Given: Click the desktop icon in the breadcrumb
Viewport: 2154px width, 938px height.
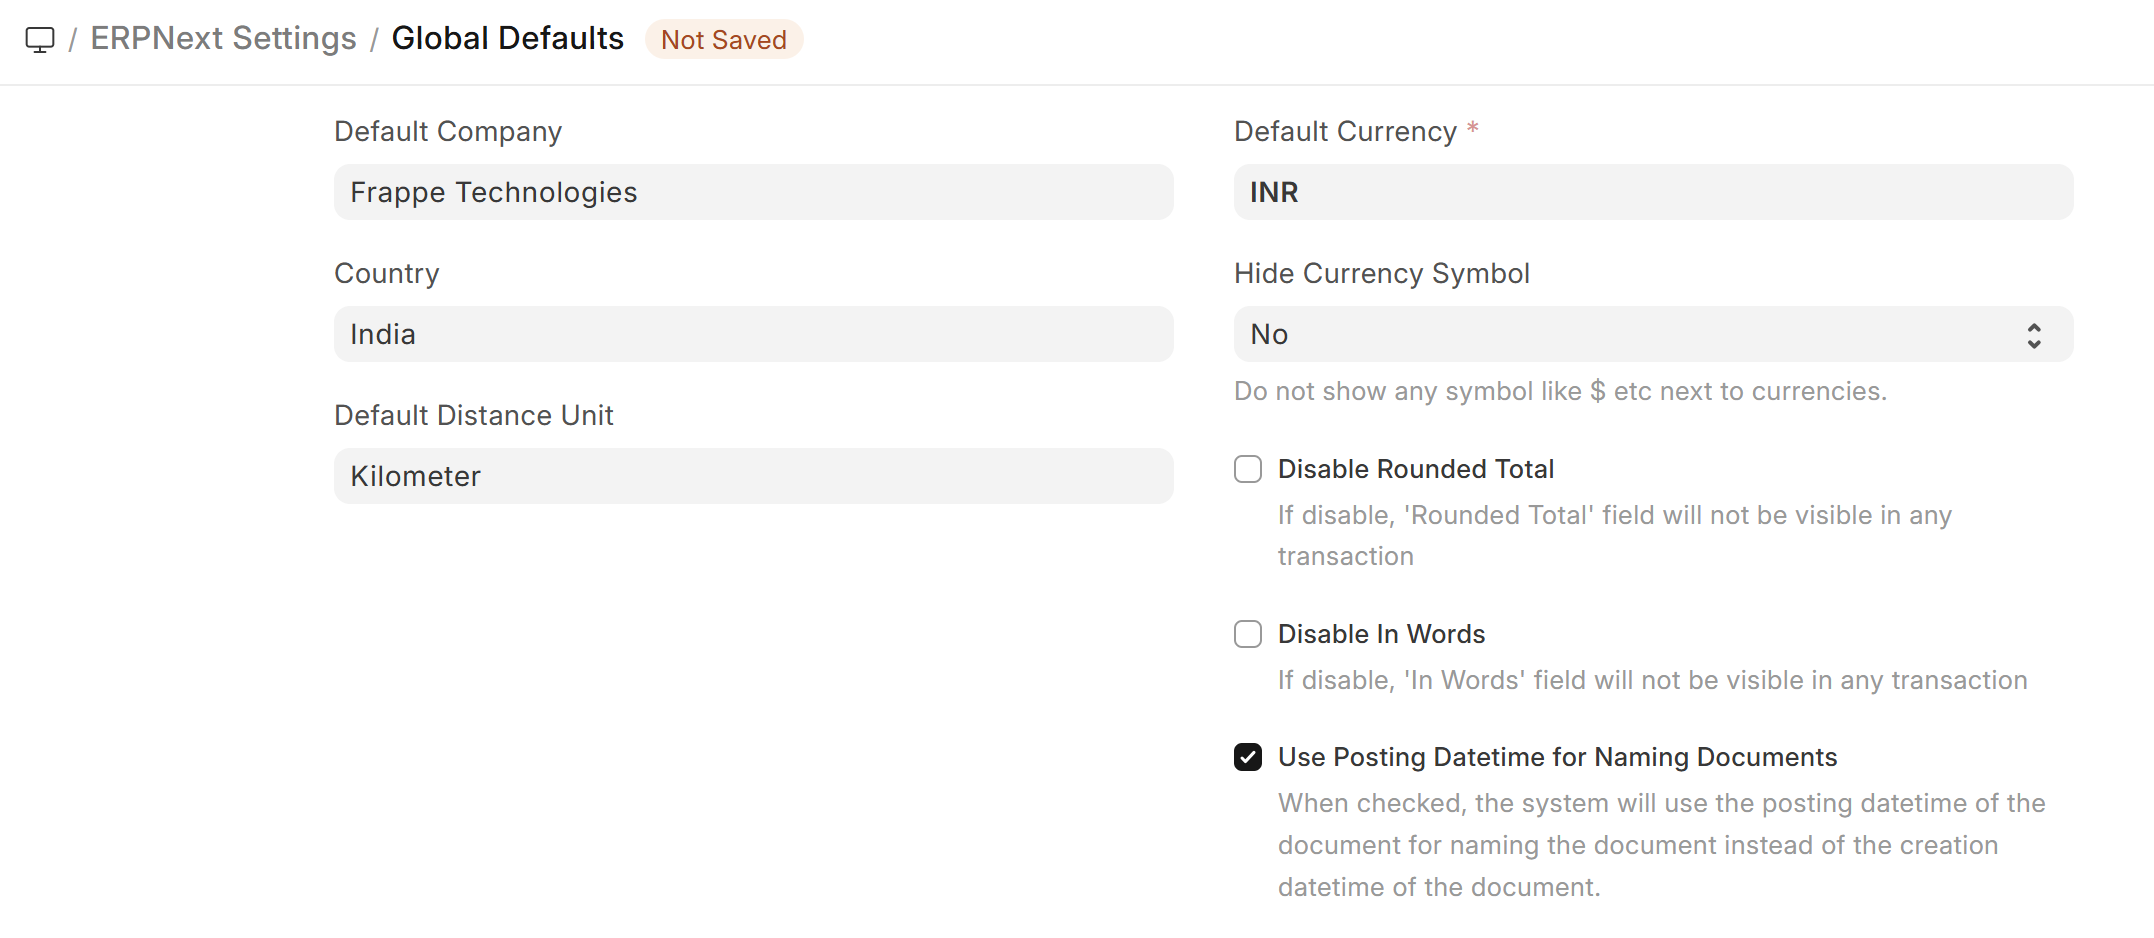Looking at the screenshot, I should (40, 40).
